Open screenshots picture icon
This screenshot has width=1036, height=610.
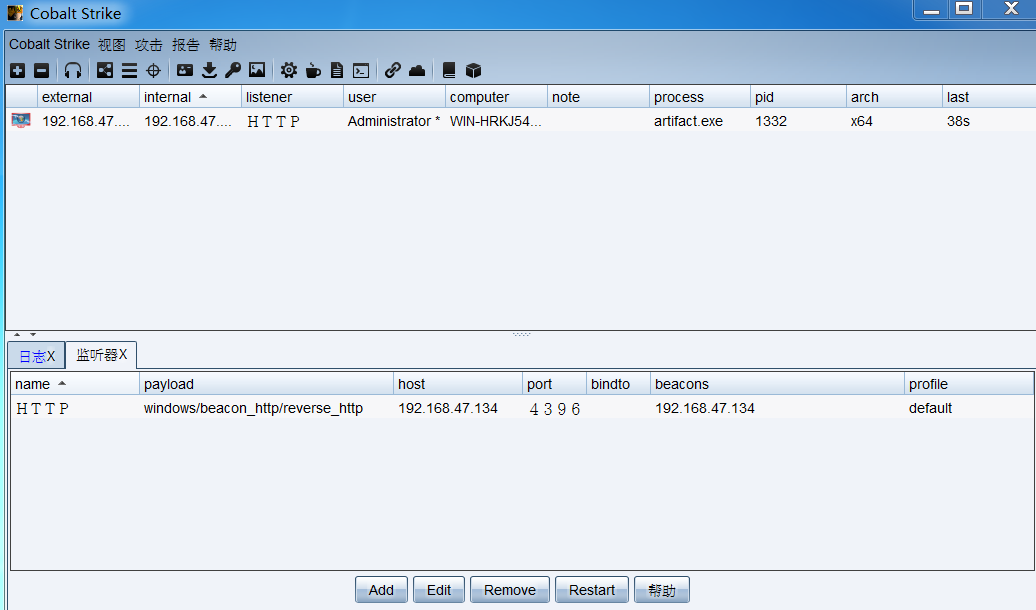coord(257,70)
